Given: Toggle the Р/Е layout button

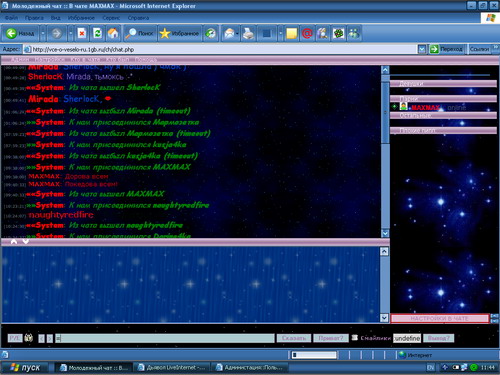Looking at the screenshot, I should (x=15, y=338).
